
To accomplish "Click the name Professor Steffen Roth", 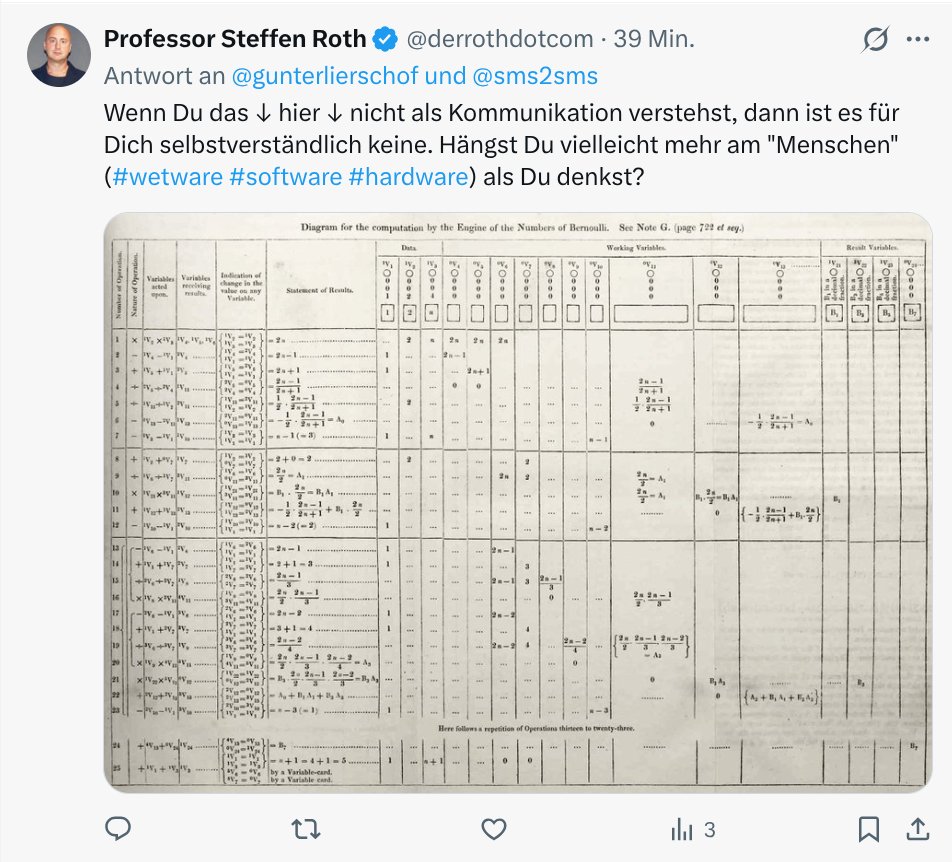I will [x=235, y=40].
